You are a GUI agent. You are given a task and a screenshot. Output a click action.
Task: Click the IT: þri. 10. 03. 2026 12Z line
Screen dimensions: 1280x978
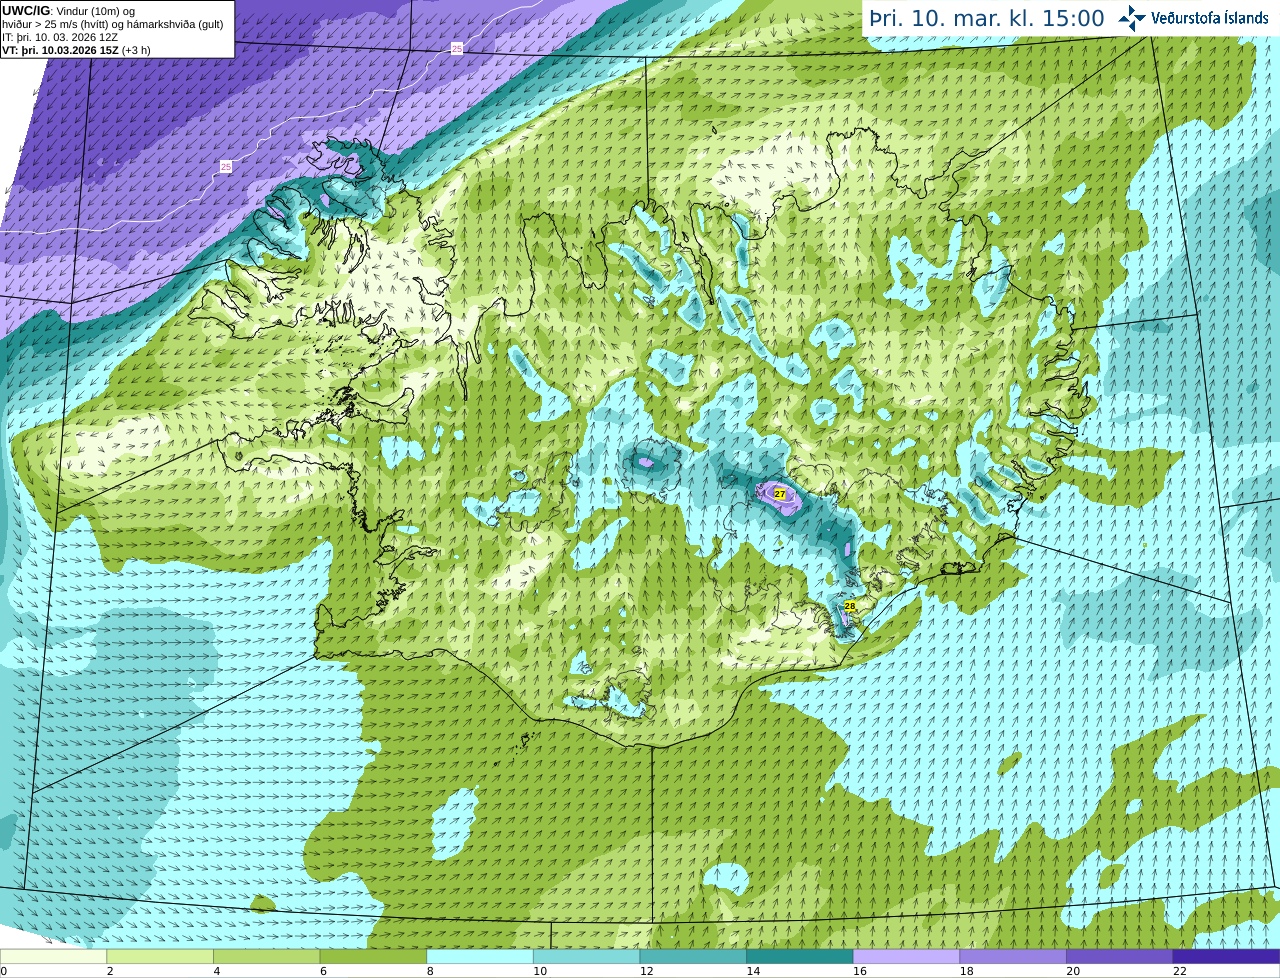[x=60, y=37]
